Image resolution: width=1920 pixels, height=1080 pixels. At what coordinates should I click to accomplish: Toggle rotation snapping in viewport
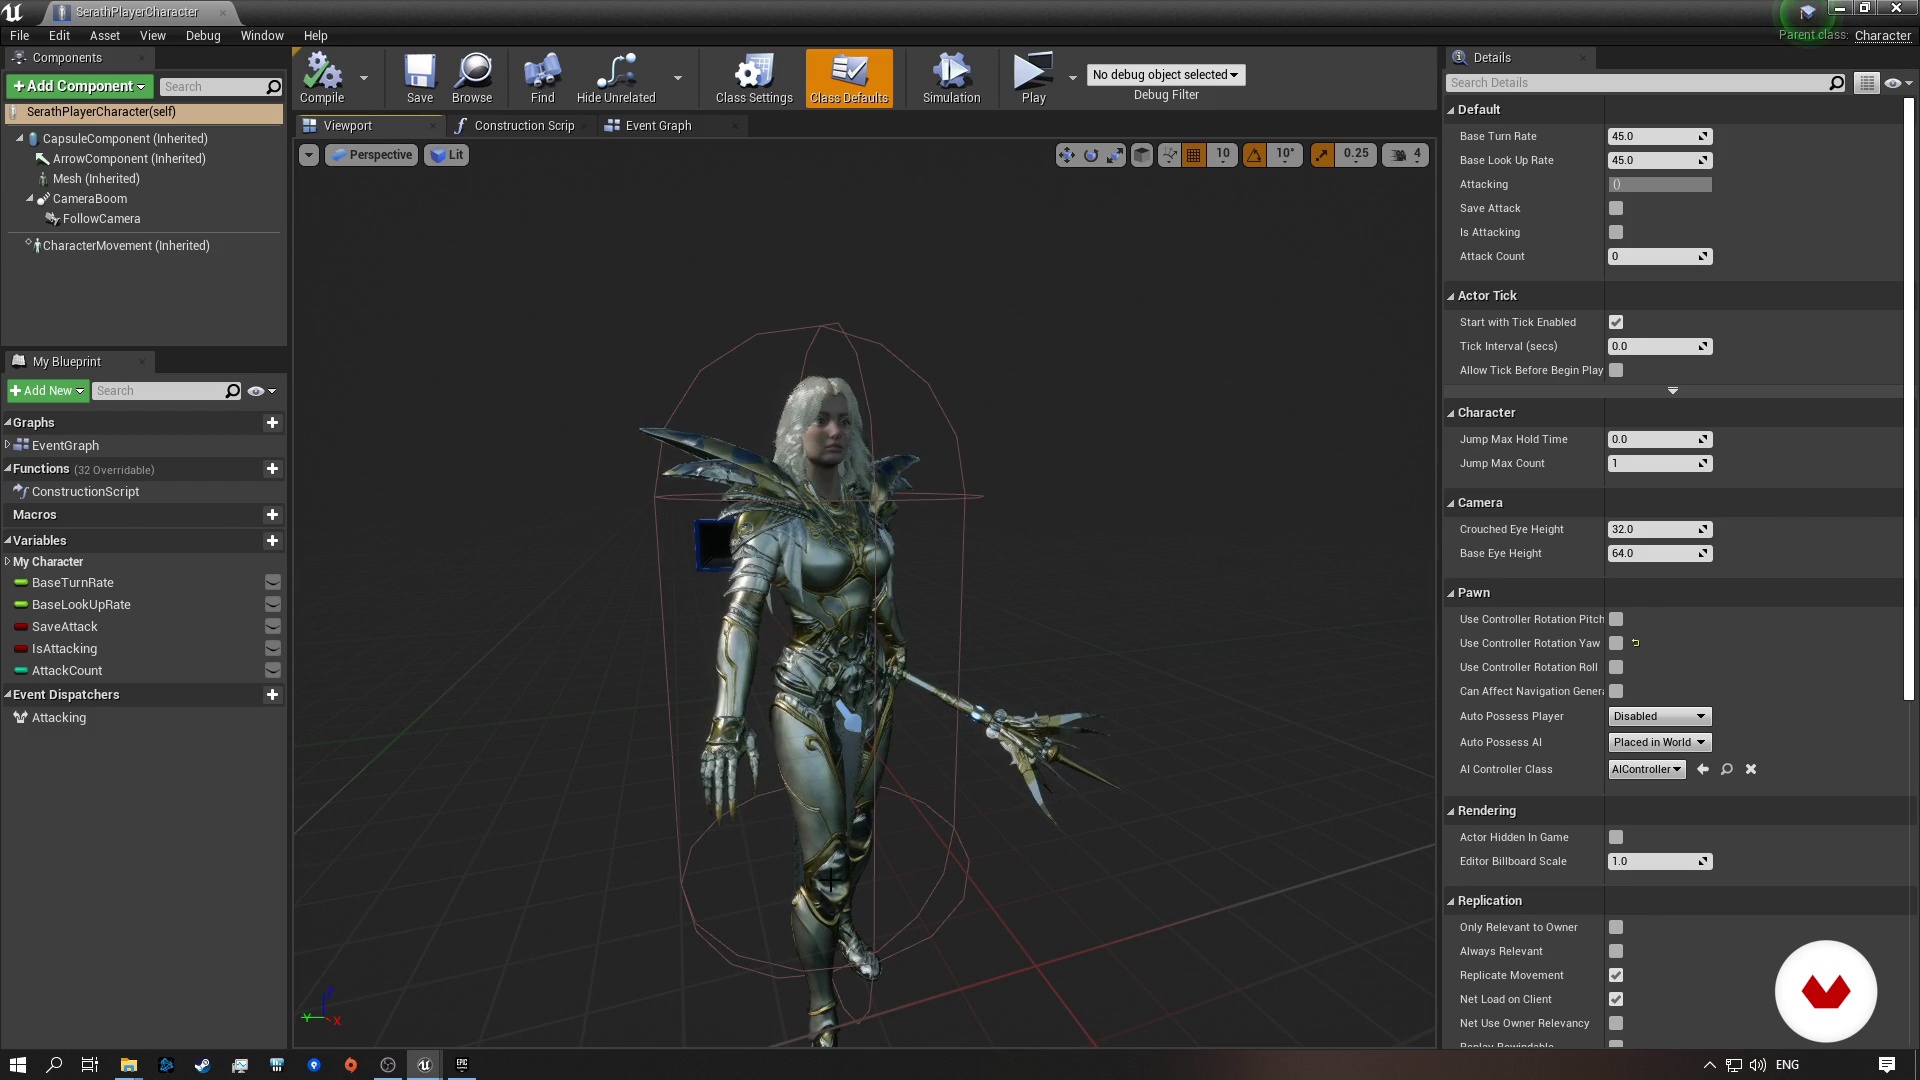[1254, 155]
